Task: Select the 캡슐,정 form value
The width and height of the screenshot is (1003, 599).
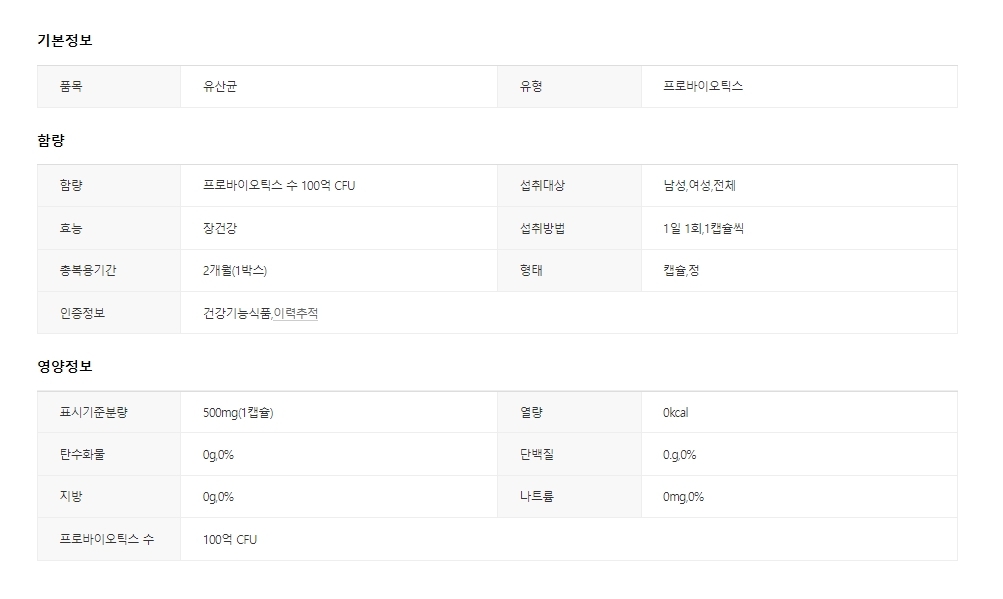Action: [x=681, y=270]
